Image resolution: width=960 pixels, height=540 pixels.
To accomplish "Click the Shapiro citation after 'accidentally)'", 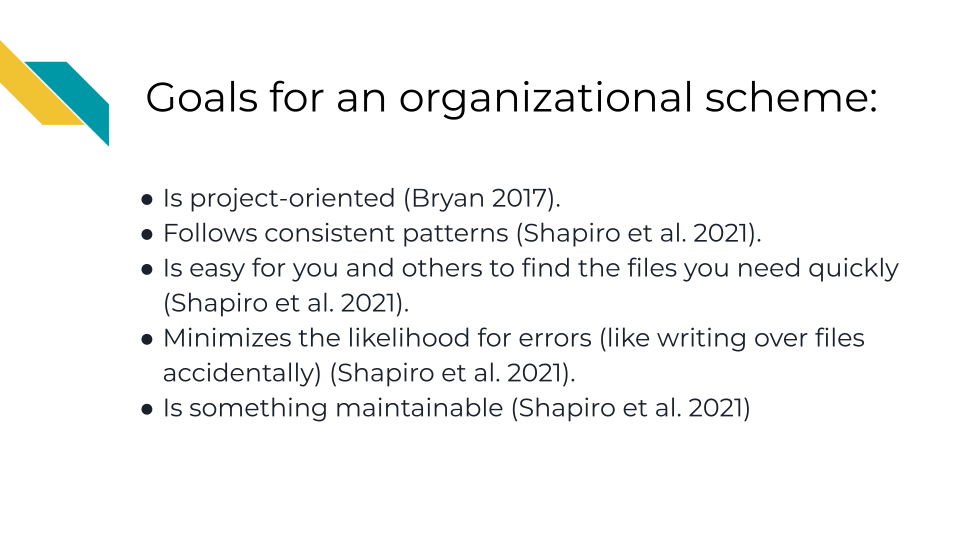I will pyautogui.click(x=452, y=373).
